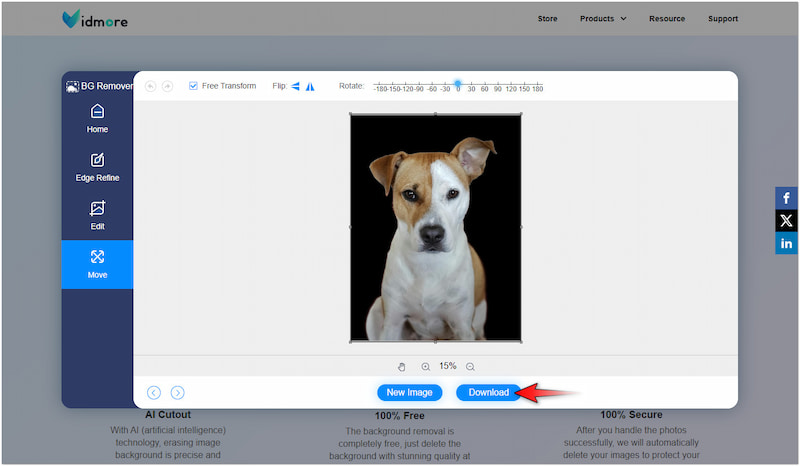This screenshot has width=800, height=466.
Task: Share on Facebook
Action: [786, 198]
